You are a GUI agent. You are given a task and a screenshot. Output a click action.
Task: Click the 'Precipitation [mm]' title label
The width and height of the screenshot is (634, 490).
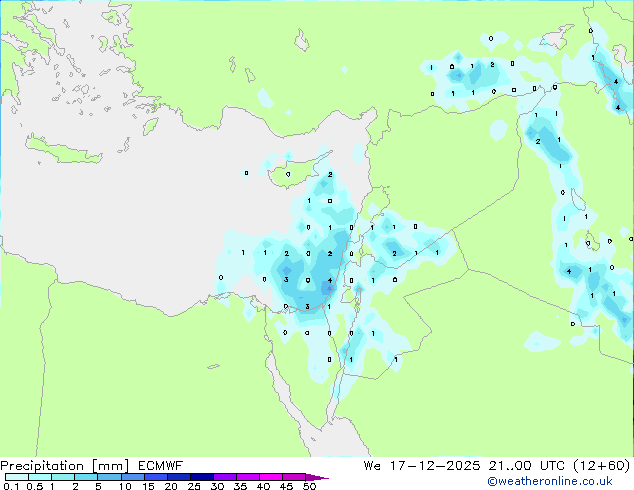[x=65, y=466]
